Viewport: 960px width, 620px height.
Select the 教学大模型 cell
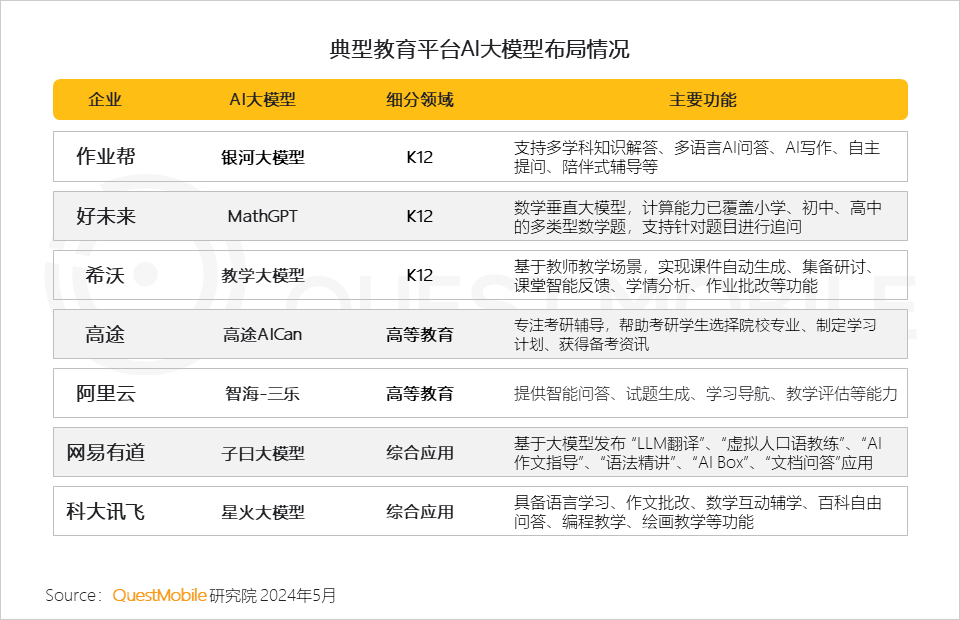(x=263, y=275)
